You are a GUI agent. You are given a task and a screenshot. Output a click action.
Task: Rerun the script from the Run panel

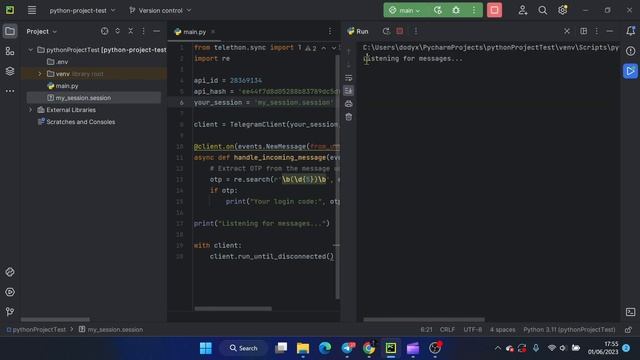tap(386, 31)
